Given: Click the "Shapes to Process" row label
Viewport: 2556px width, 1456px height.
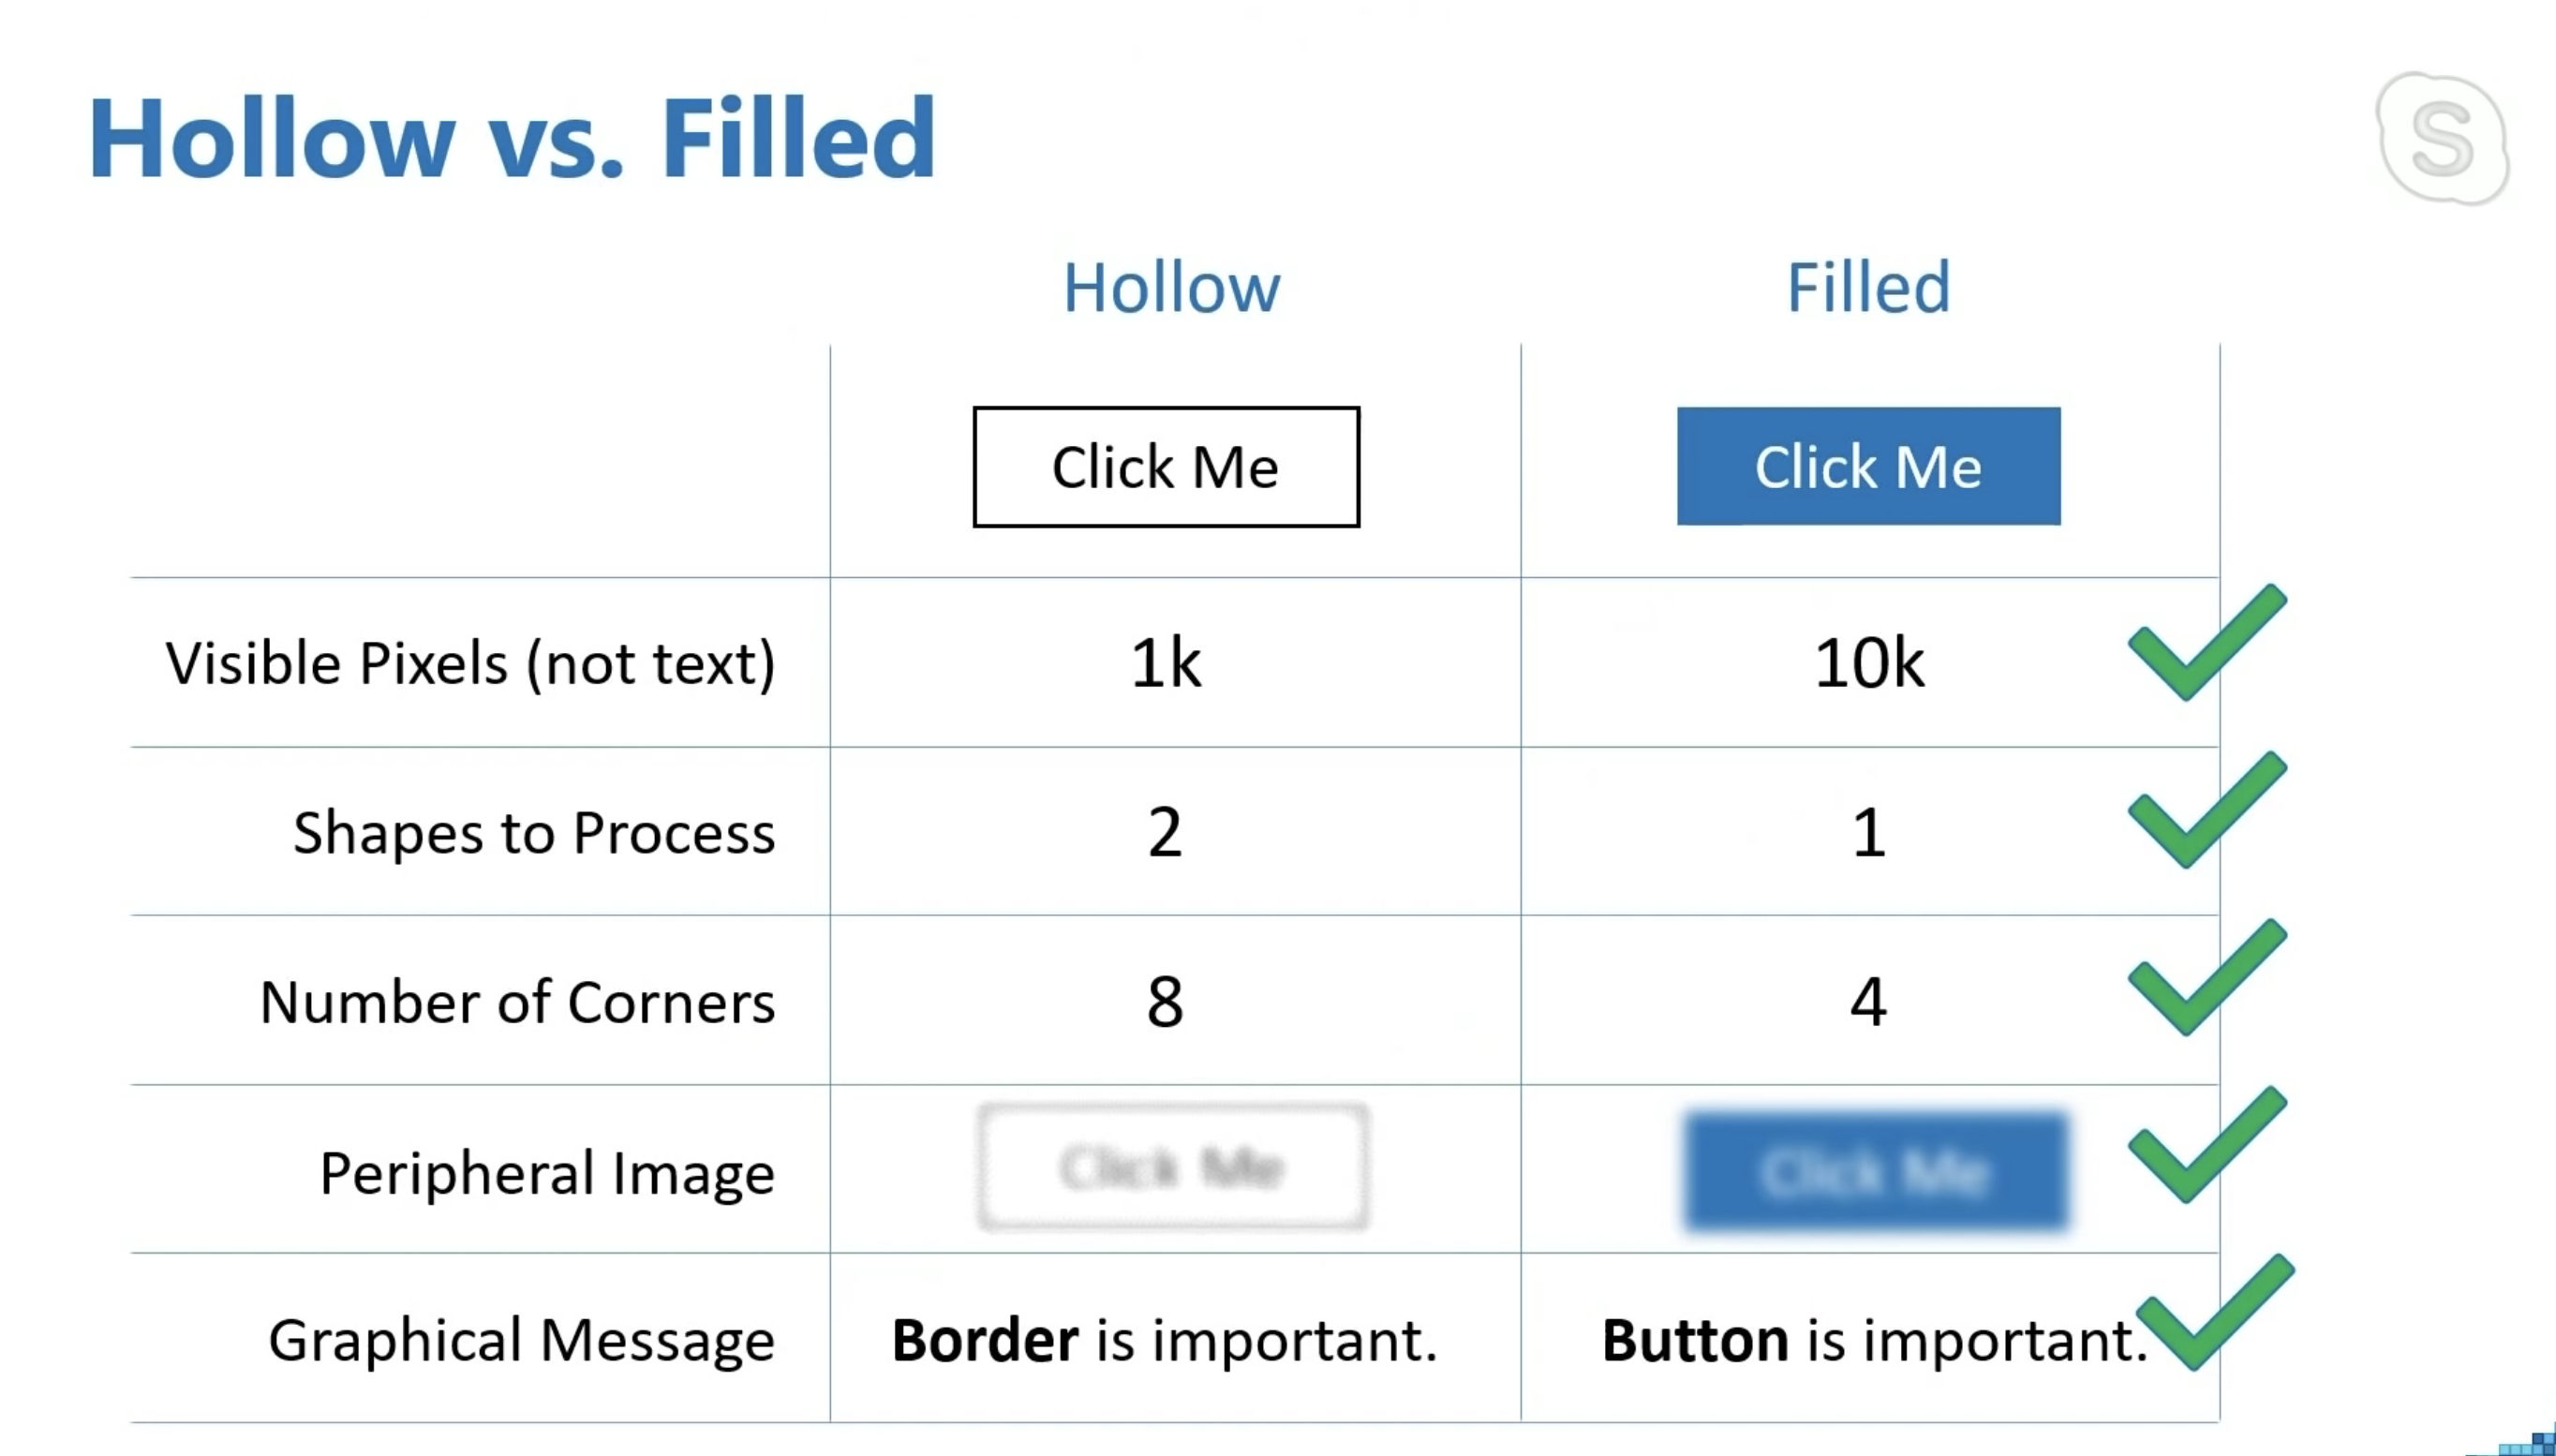Looking at the screenshot, I should click(534, 832).
